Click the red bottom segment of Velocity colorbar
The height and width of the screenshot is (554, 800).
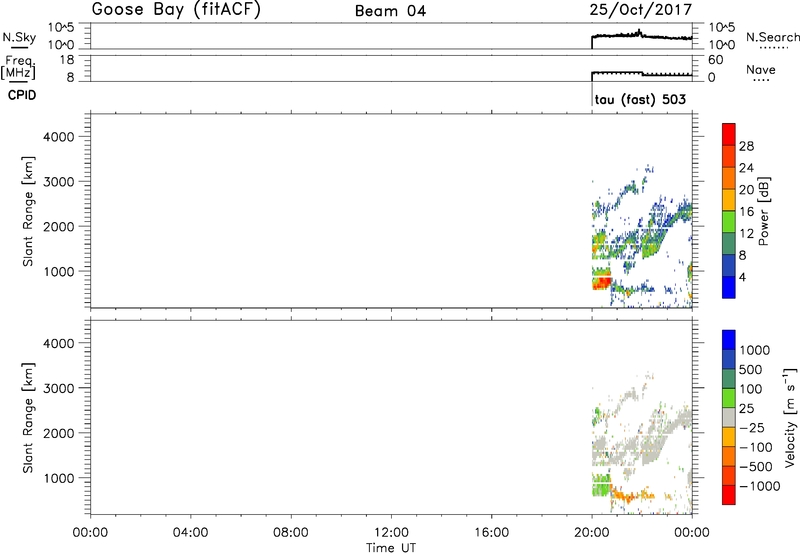[x=729, y=495]
